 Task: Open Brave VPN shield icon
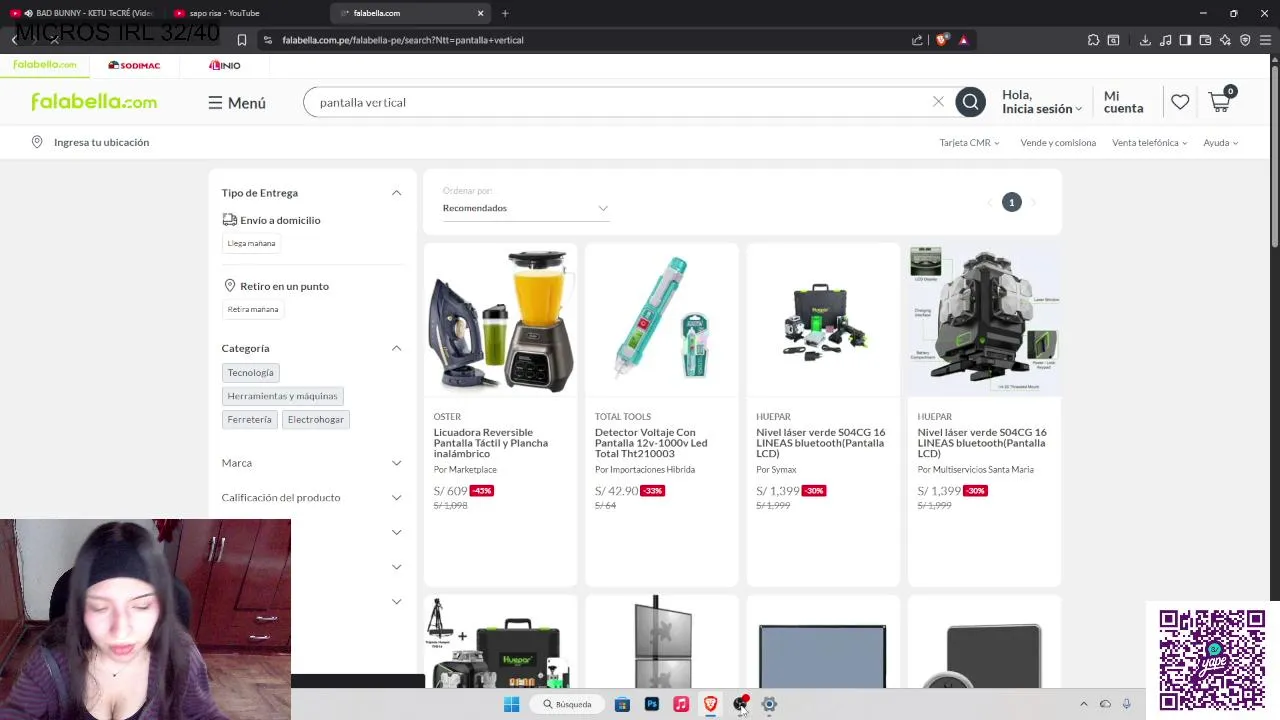(1245, 40)
